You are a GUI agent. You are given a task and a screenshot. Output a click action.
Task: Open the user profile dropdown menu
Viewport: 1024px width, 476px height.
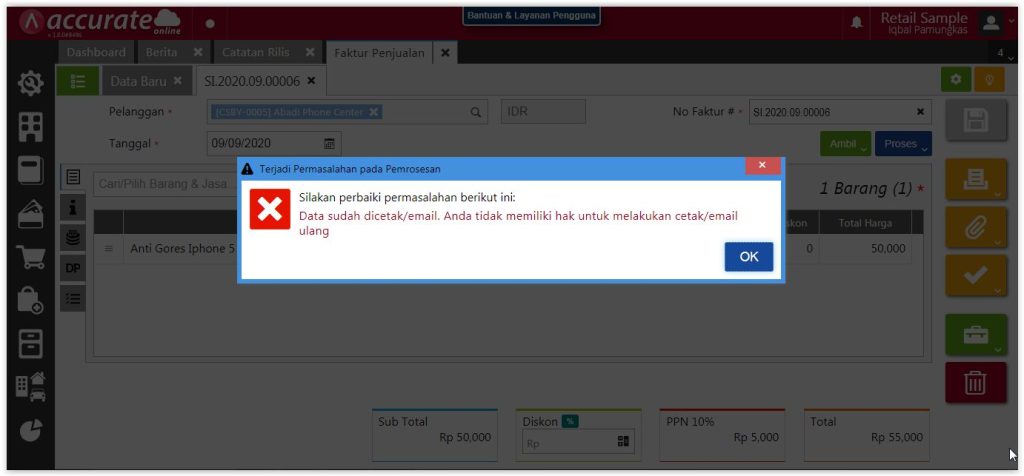[996, 21]
